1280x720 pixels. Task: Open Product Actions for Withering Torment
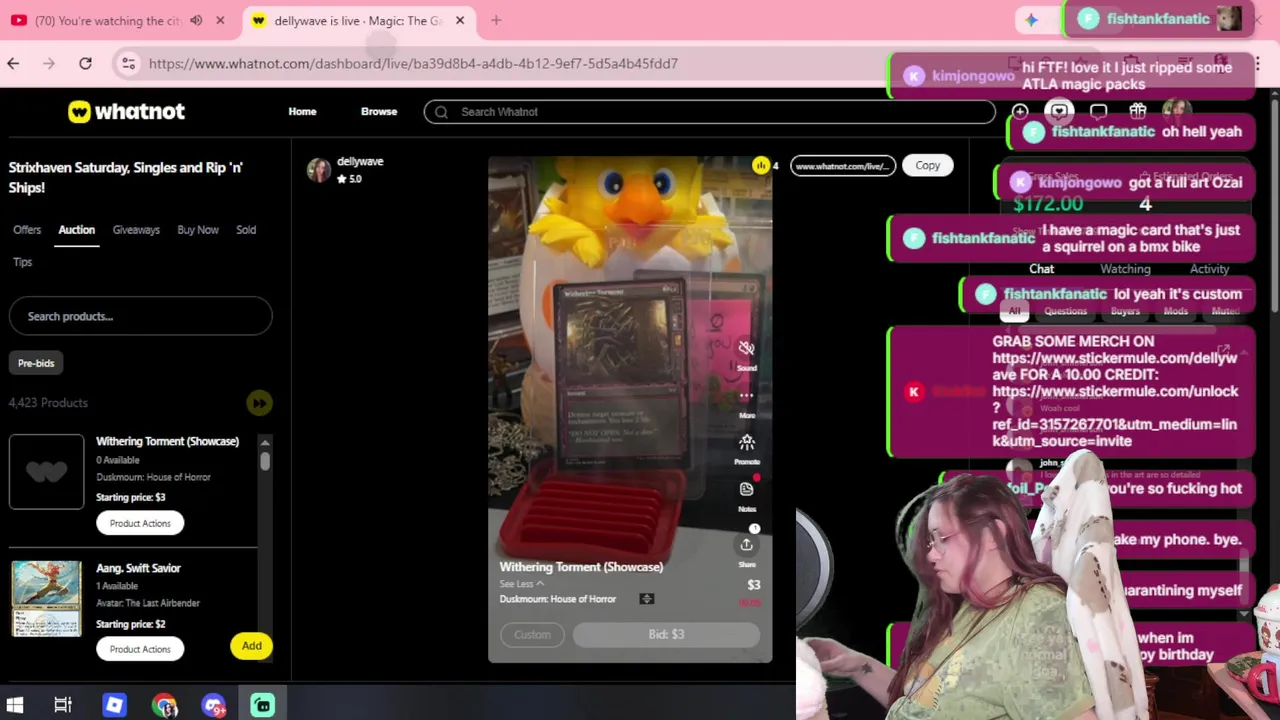(x=140, y=523)
